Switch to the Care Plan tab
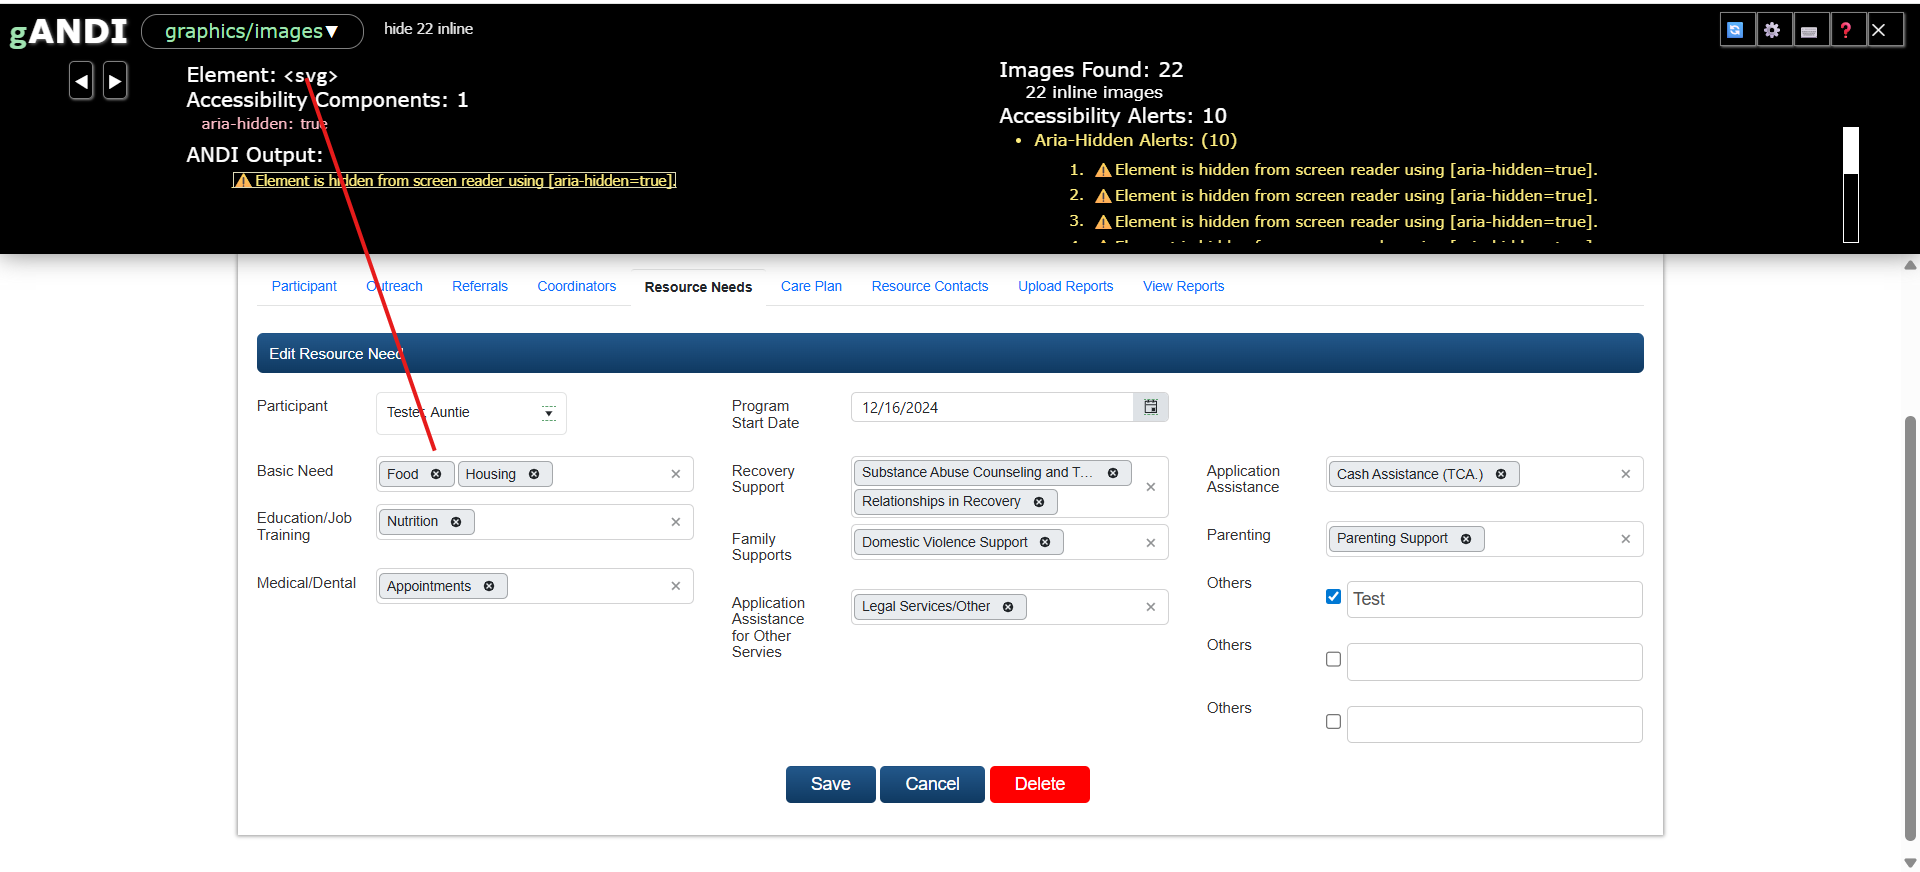Screen dimensions: 1920x872 811,286
